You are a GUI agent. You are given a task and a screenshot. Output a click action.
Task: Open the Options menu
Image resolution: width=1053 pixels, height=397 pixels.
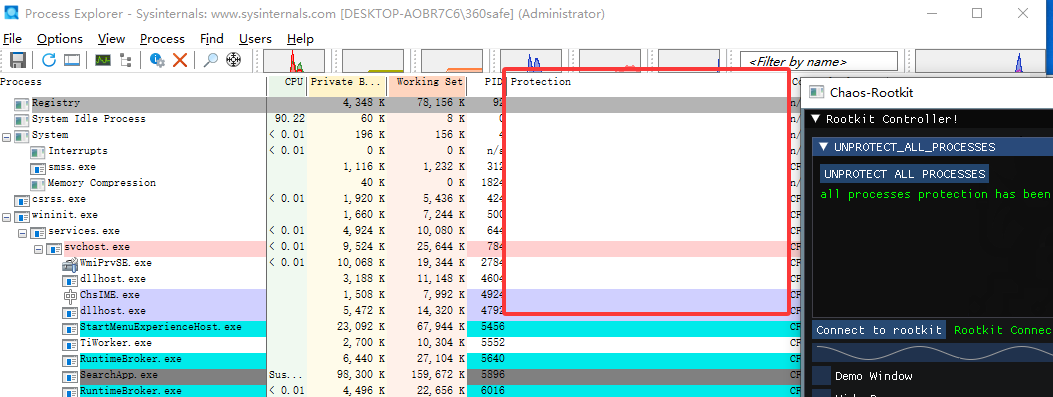click(x=60, y=39)
